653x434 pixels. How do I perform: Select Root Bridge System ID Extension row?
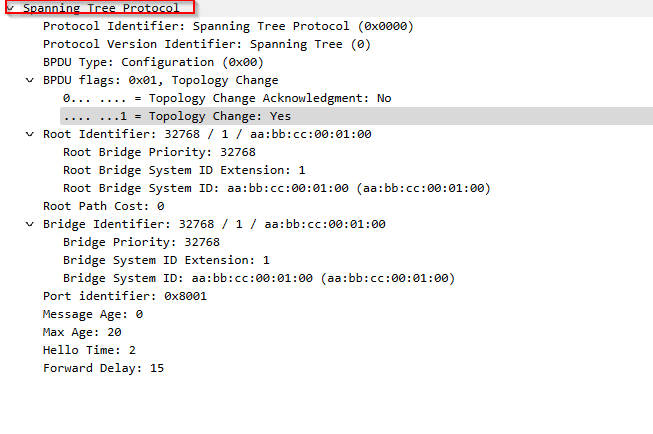click(x=184, y=170)
